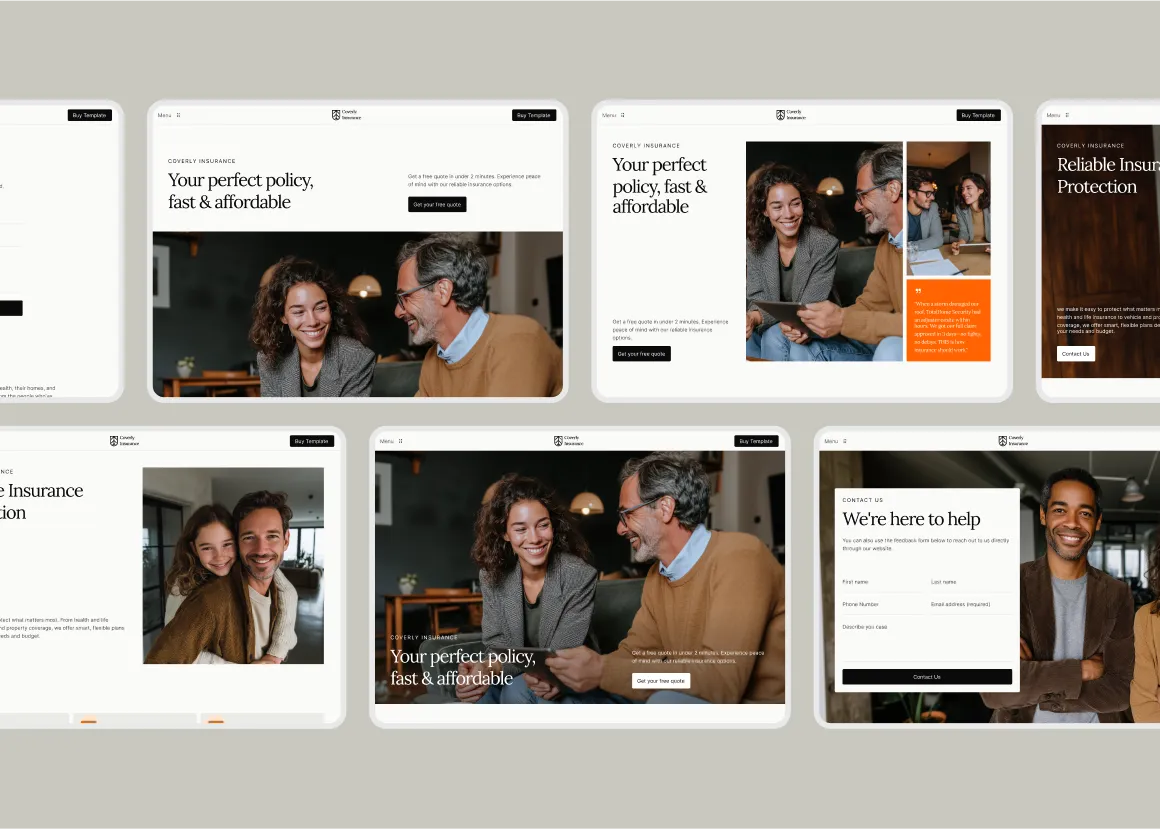The image size is (1160, 829).
Task: Focus the Email address (required) field
Action: click(x=971, y=605)
